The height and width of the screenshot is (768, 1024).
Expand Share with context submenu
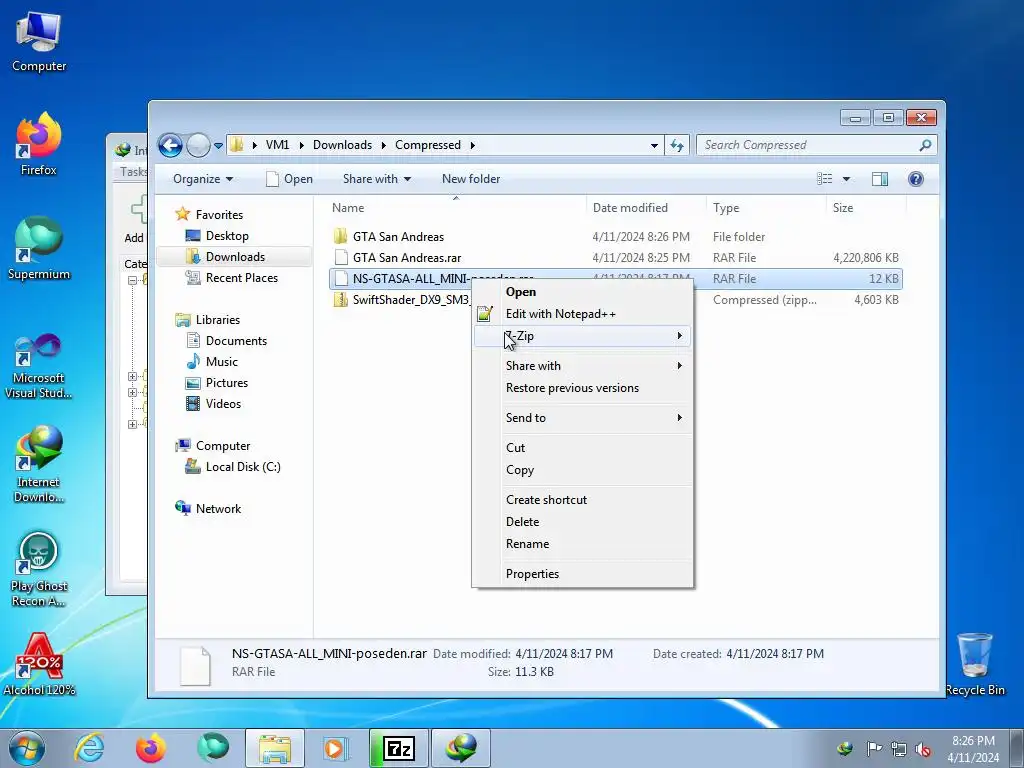pyautogui.click(x=583, y=366)
